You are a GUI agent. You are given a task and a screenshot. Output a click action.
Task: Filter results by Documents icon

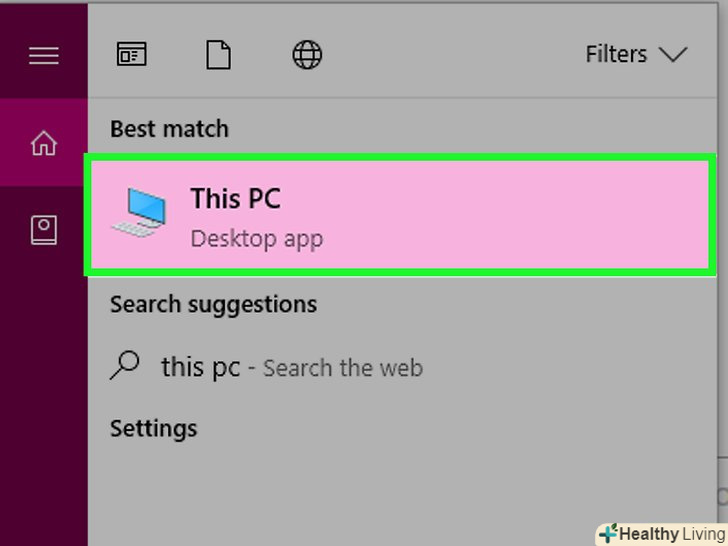pyautogui.click(x=218, y=54)
